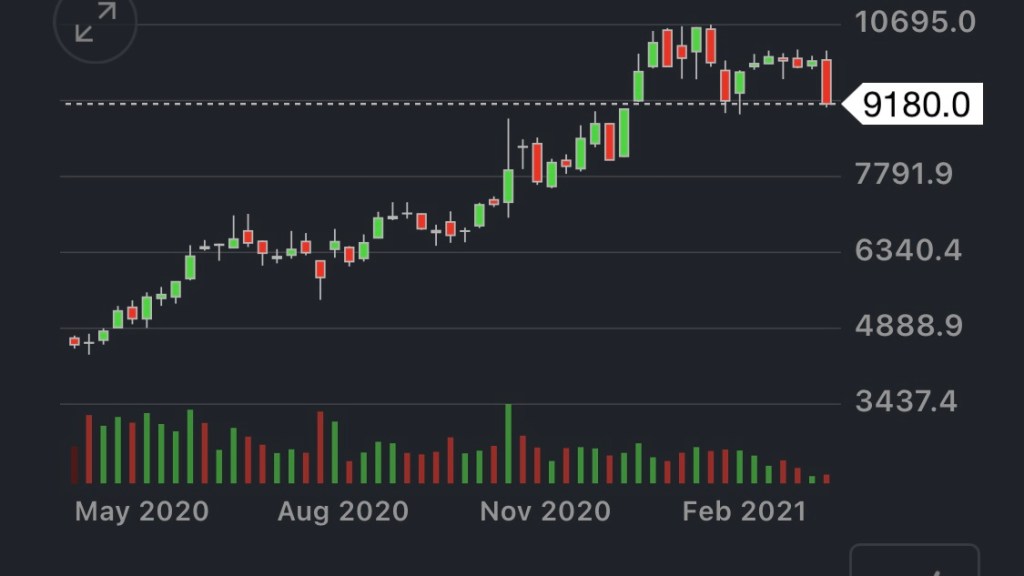This screenshot has width=1024, height=576.
Task: Click the 3437.4 price axis label
Action: pos(906,402)
